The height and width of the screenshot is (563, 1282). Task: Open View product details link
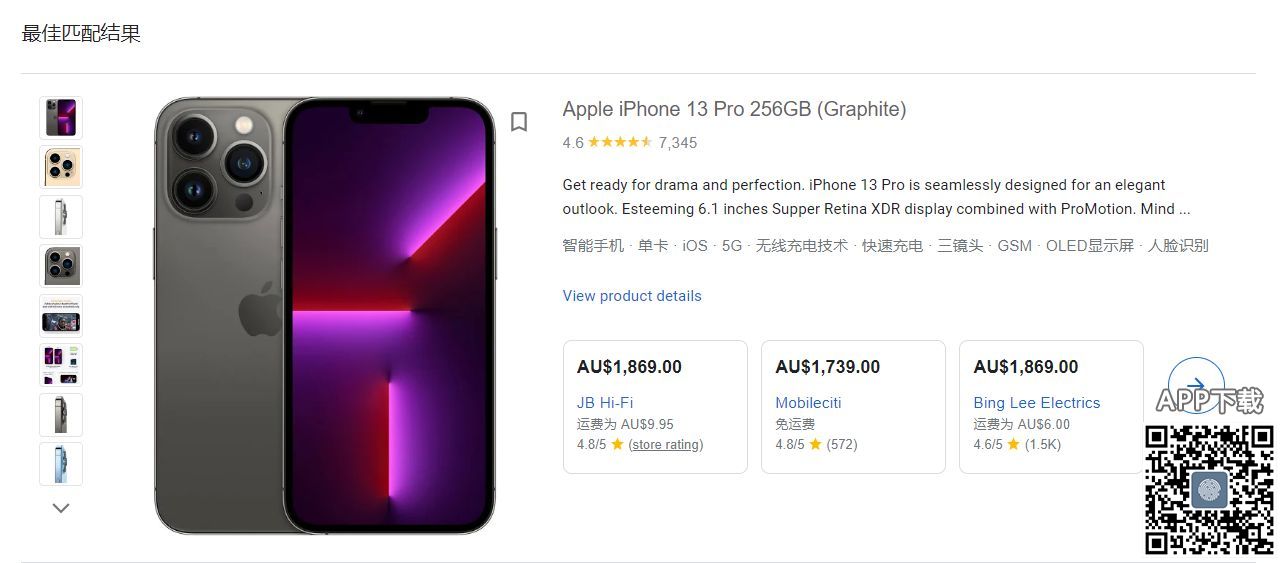[632, 296]
